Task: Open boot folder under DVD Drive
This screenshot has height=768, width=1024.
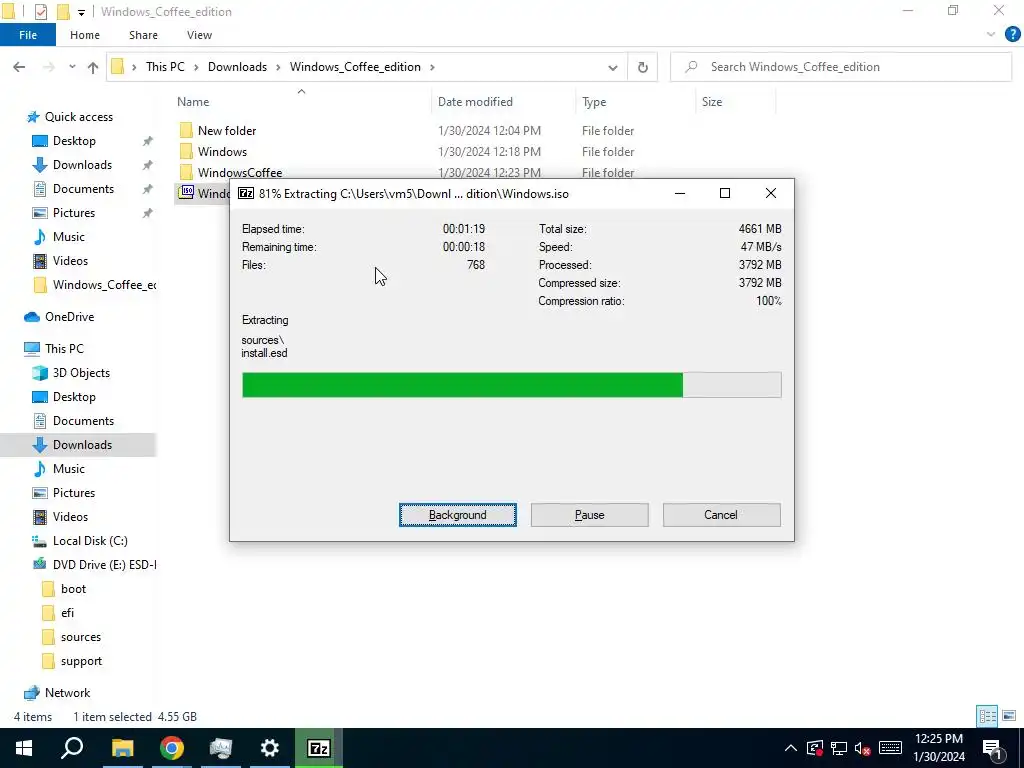Action: point(73,589)
